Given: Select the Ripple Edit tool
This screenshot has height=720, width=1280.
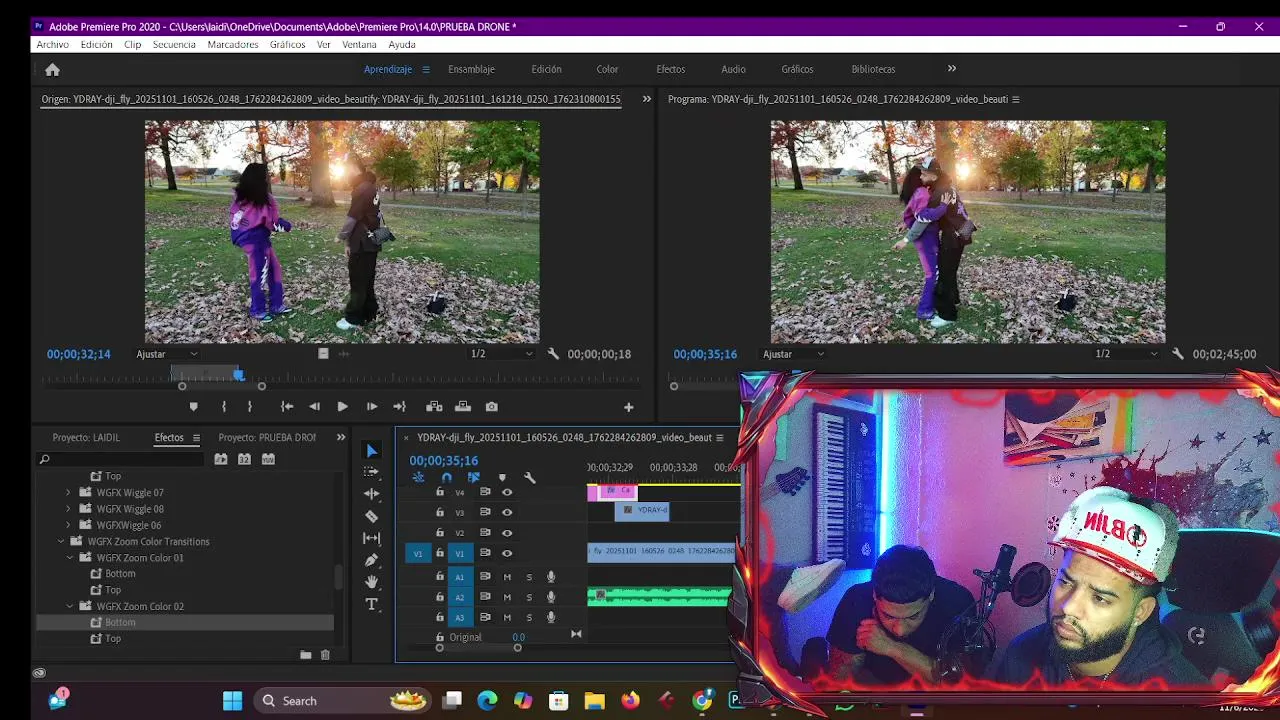Looking at the screenshot, I should click(372, 494).
